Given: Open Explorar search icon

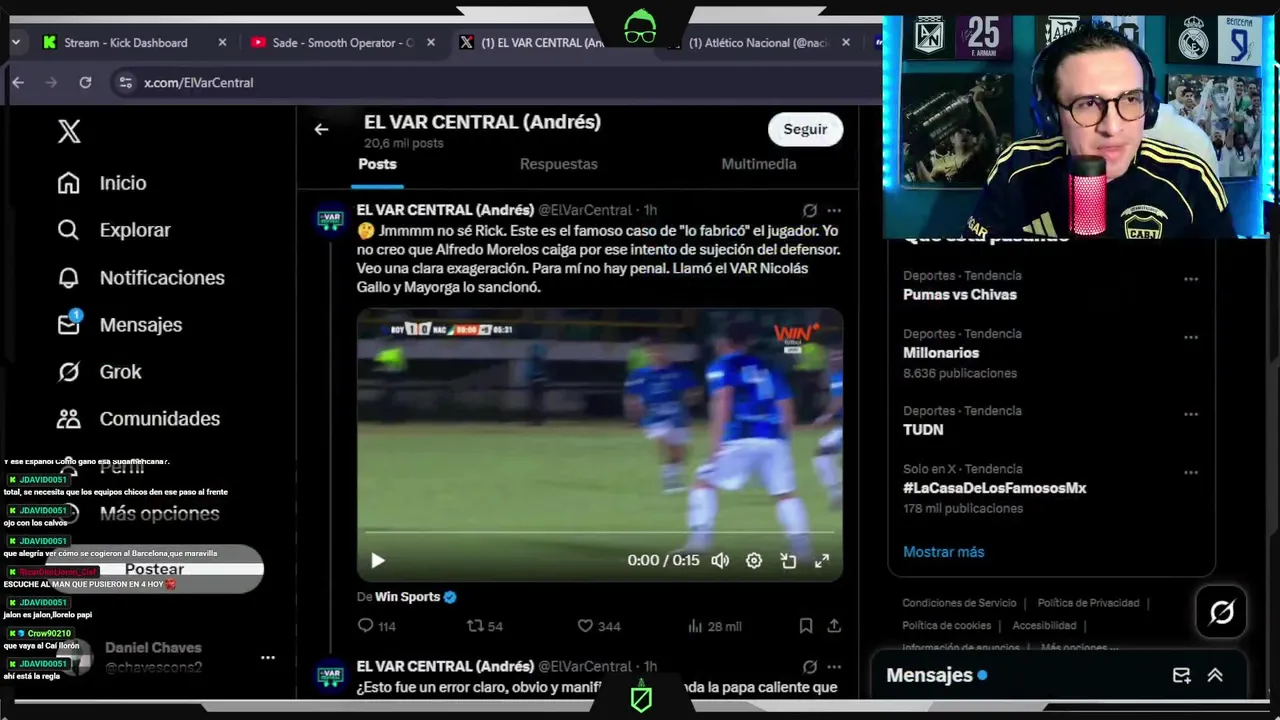Looking at the screenshot, I should tap(68, 230).
